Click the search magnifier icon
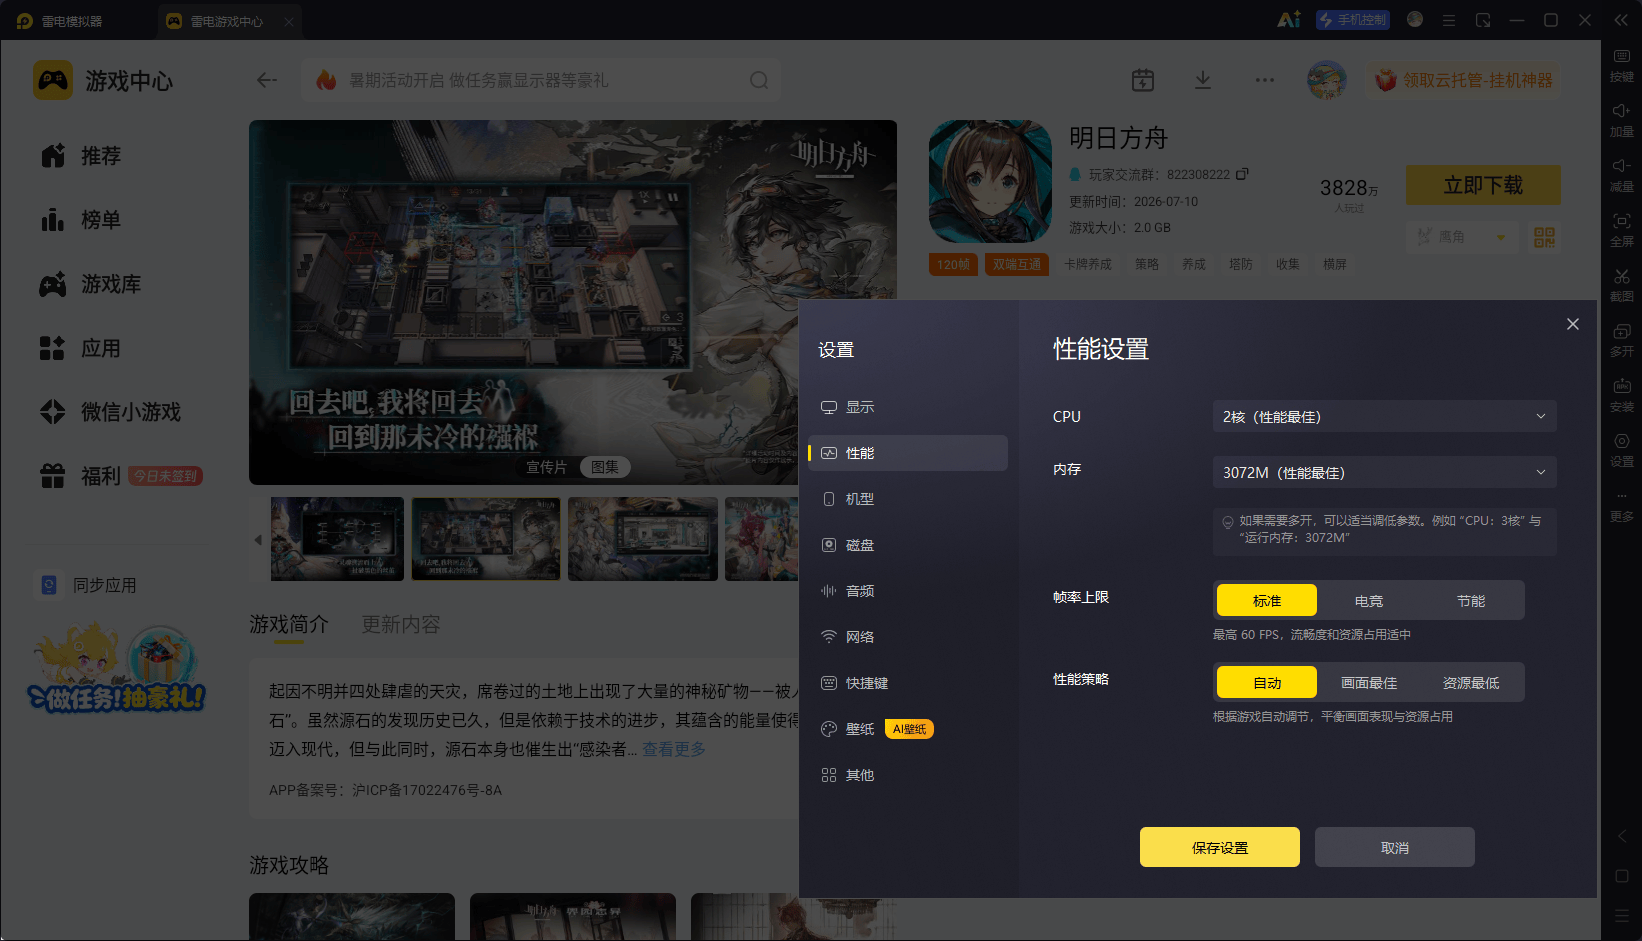 [759, 80]
